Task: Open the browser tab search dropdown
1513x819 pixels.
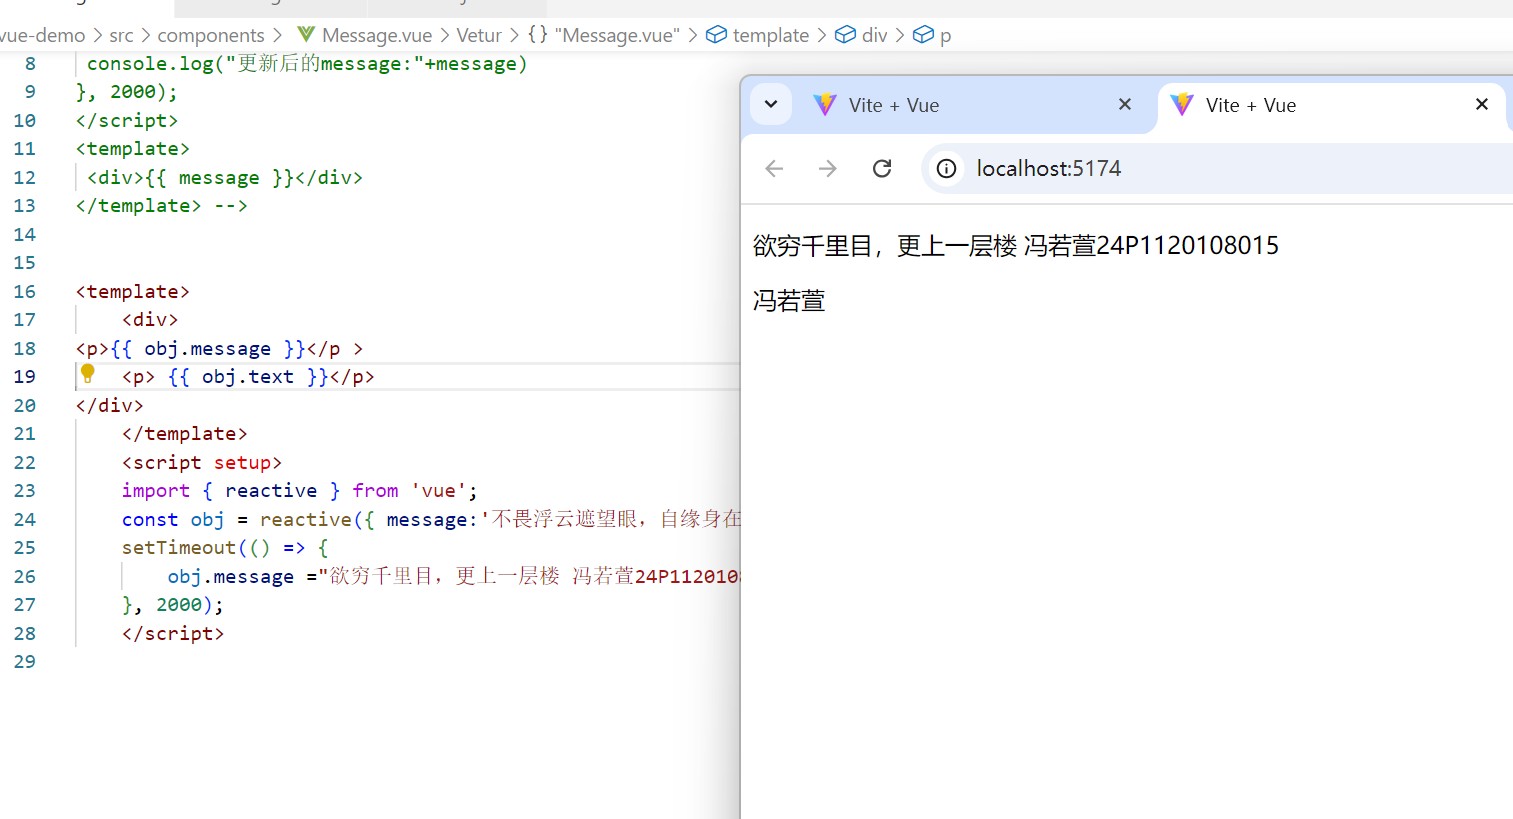Action: point(771,105)
